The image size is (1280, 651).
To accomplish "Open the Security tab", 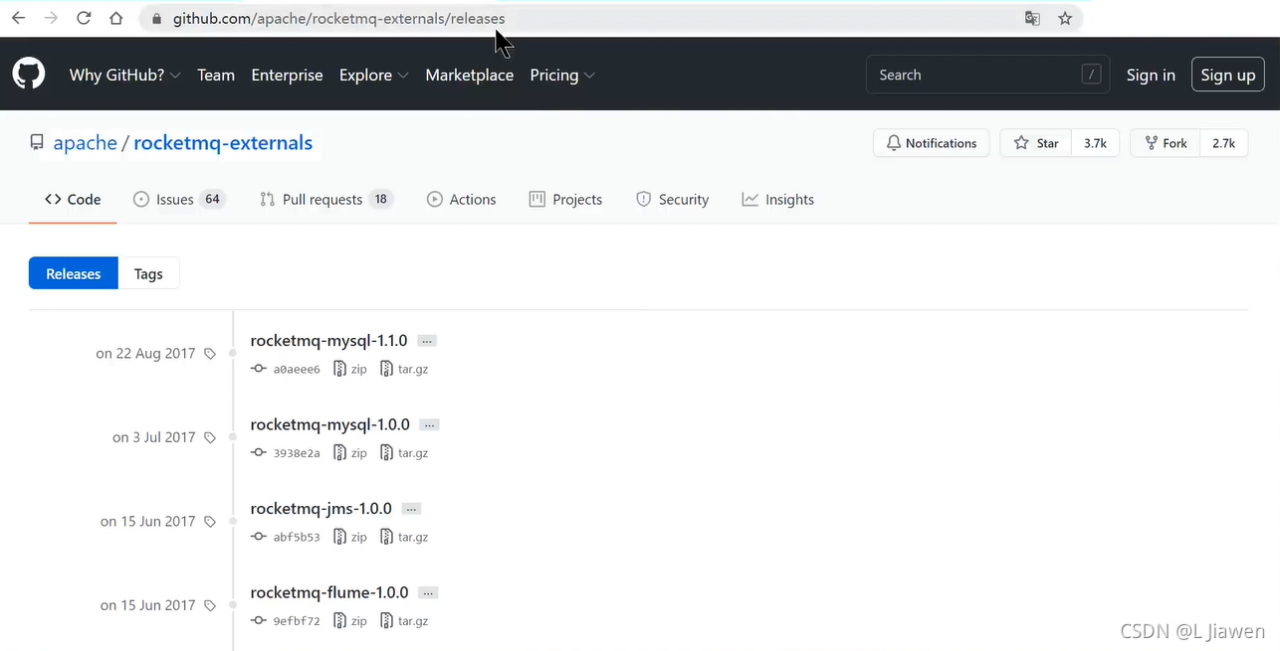I will click(672, 200).
